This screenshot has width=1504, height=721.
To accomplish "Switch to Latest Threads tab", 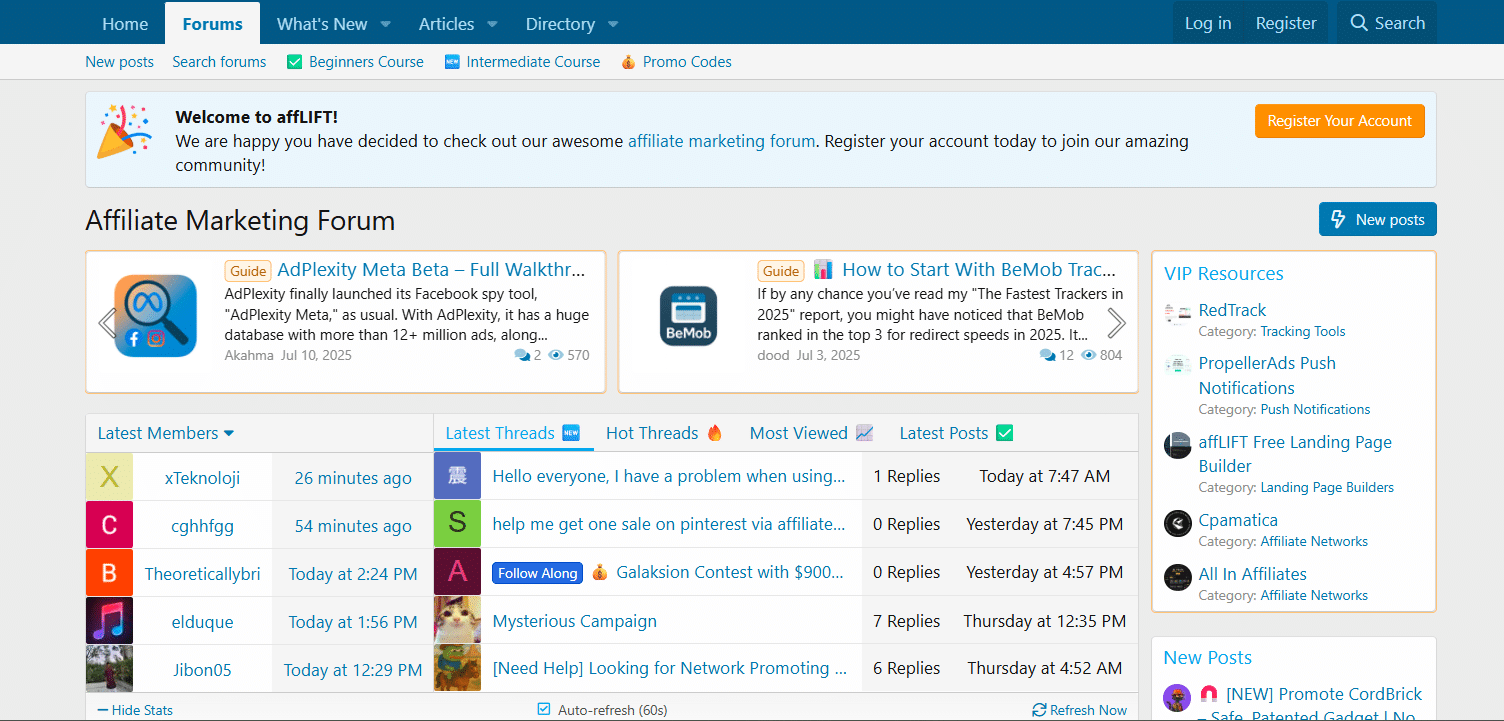I will (513, 433).
